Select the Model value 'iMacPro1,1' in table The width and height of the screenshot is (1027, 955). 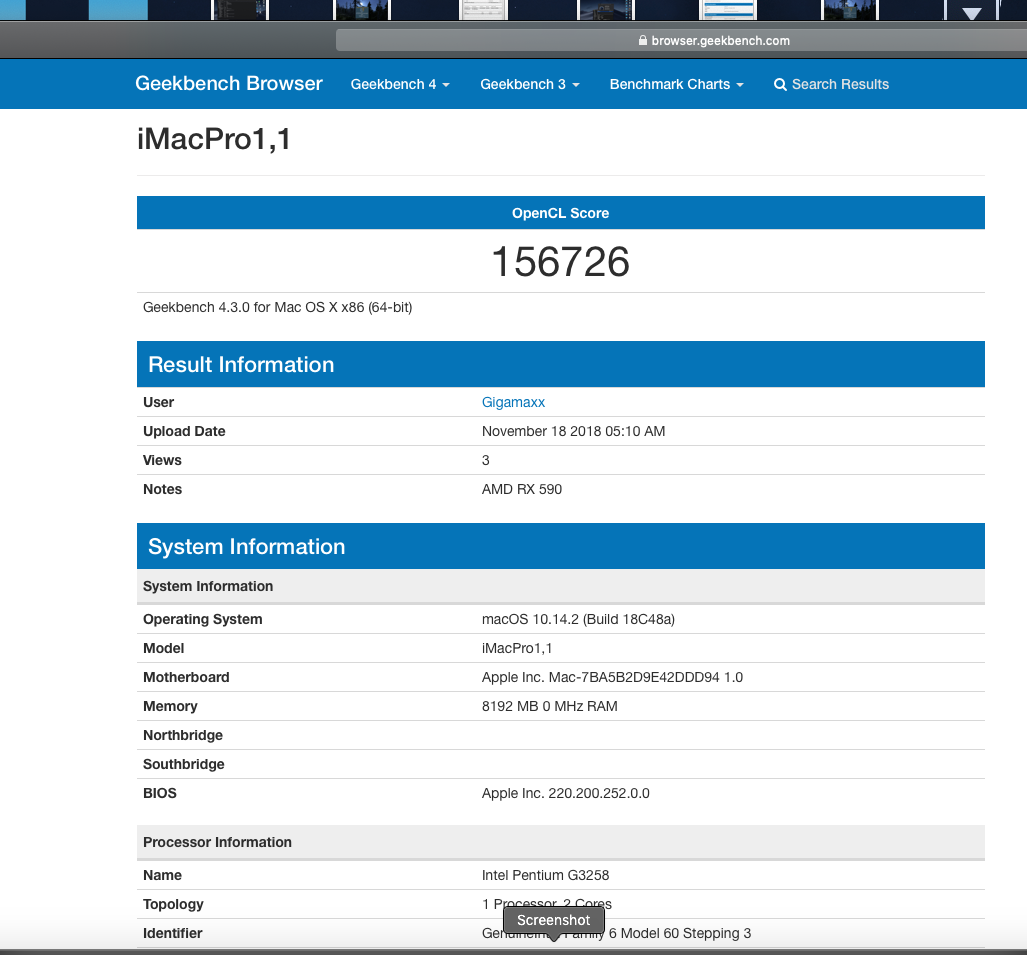point(517,648)
